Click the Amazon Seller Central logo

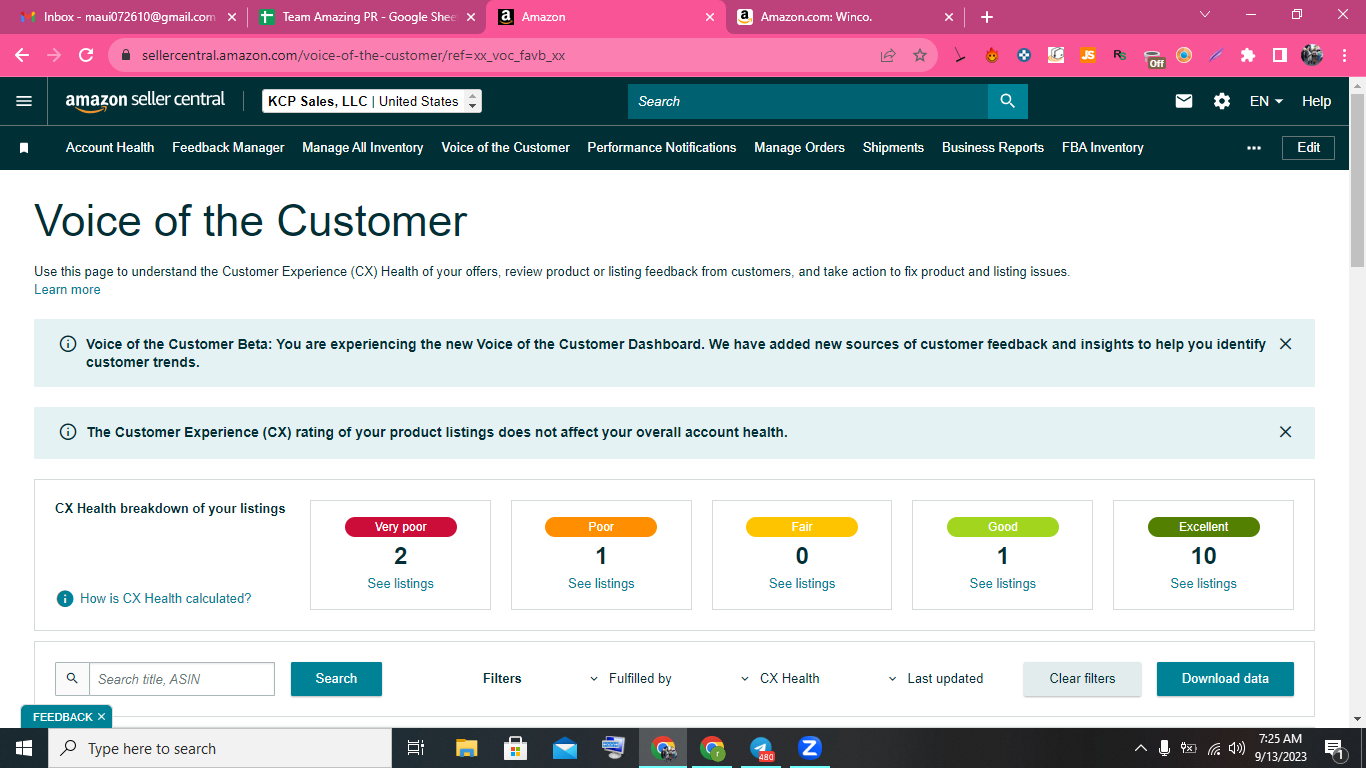click(x=146, y=101)
